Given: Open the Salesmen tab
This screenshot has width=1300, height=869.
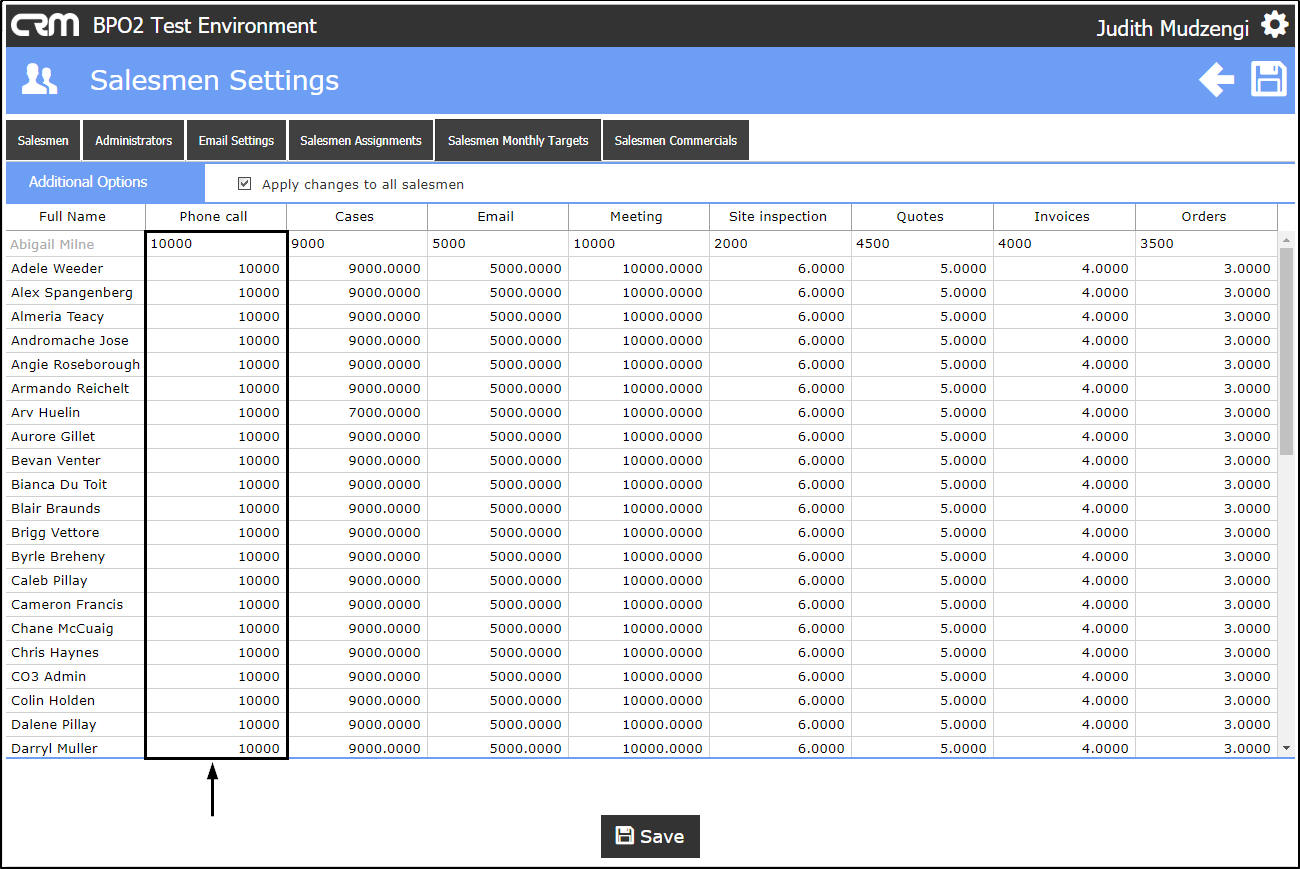Looking at the screenshot, I should [43, 141].
